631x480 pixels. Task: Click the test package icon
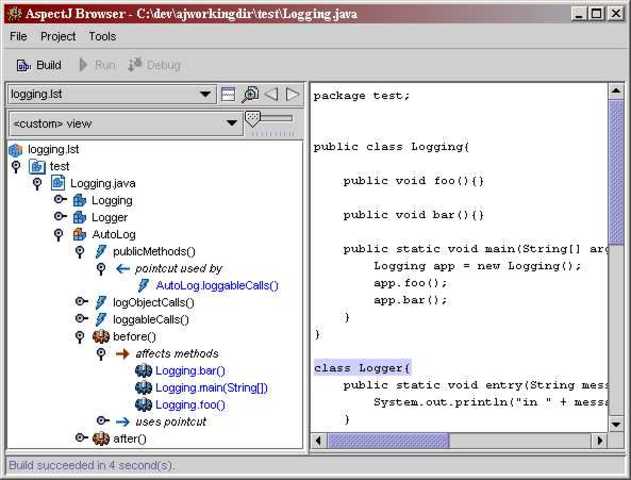point(37,167)
